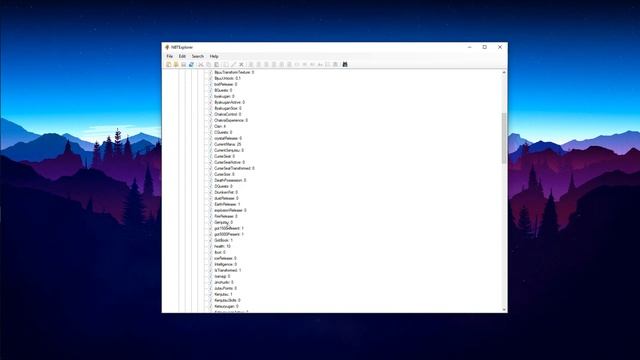Click the vertical scrollbar thumb
640x360 pixels.
tap(504, 138)
